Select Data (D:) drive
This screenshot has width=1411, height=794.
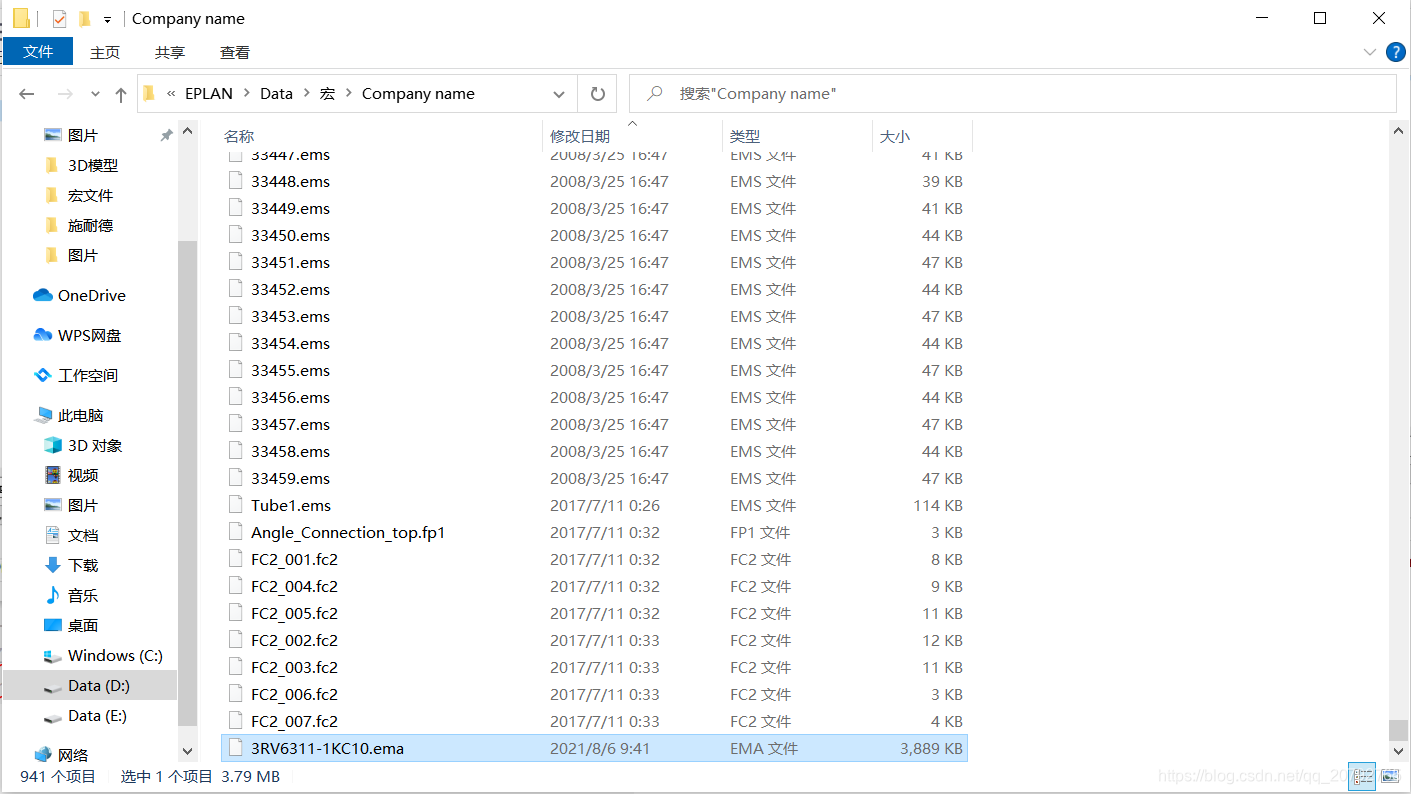[90, 685]
